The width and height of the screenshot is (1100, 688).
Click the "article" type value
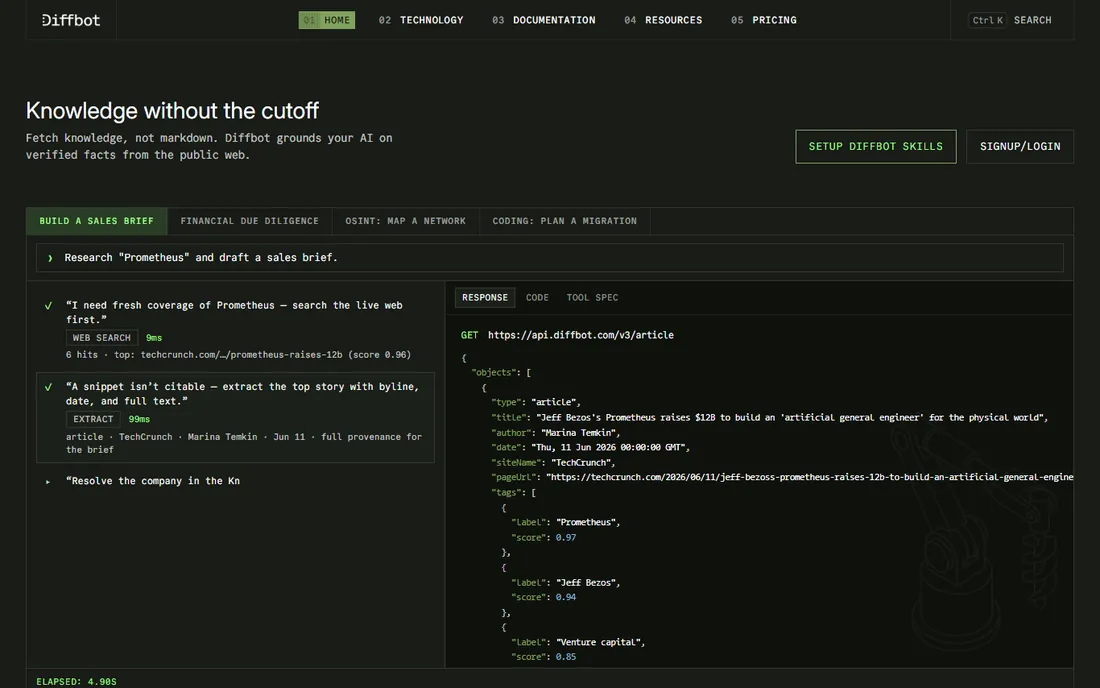click(x=556, y=403)
